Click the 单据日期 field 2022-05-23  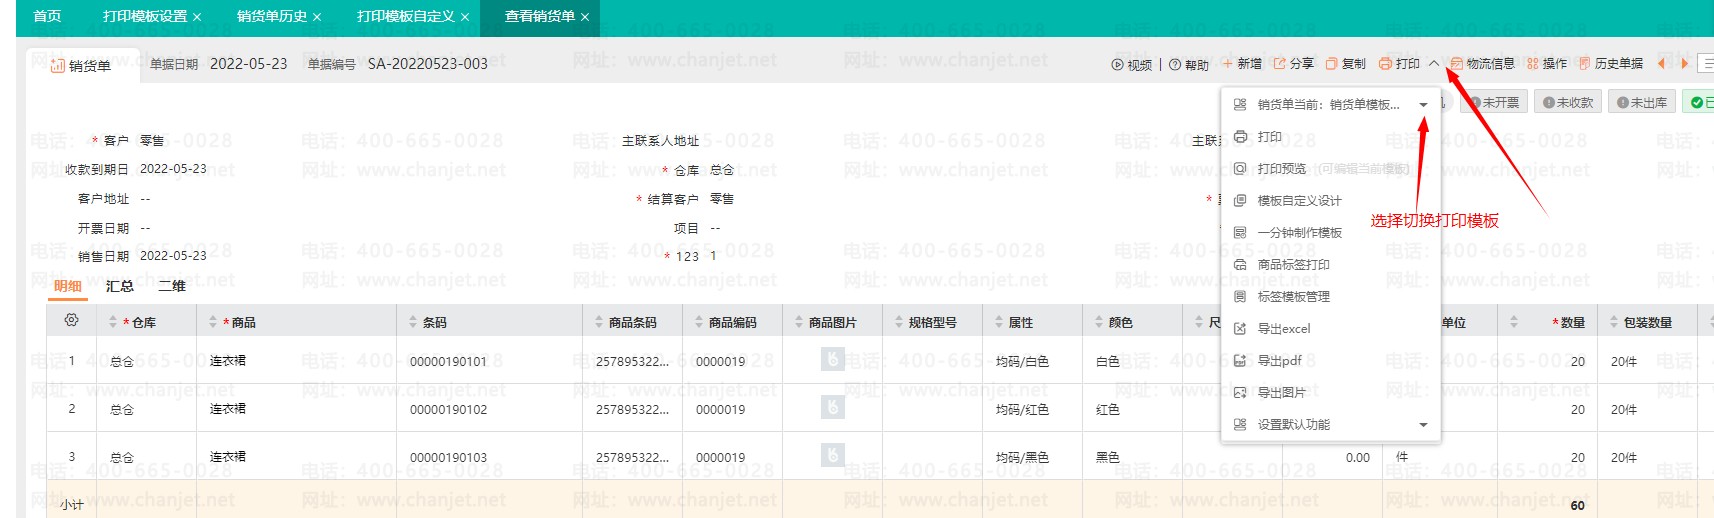[248, 64]
